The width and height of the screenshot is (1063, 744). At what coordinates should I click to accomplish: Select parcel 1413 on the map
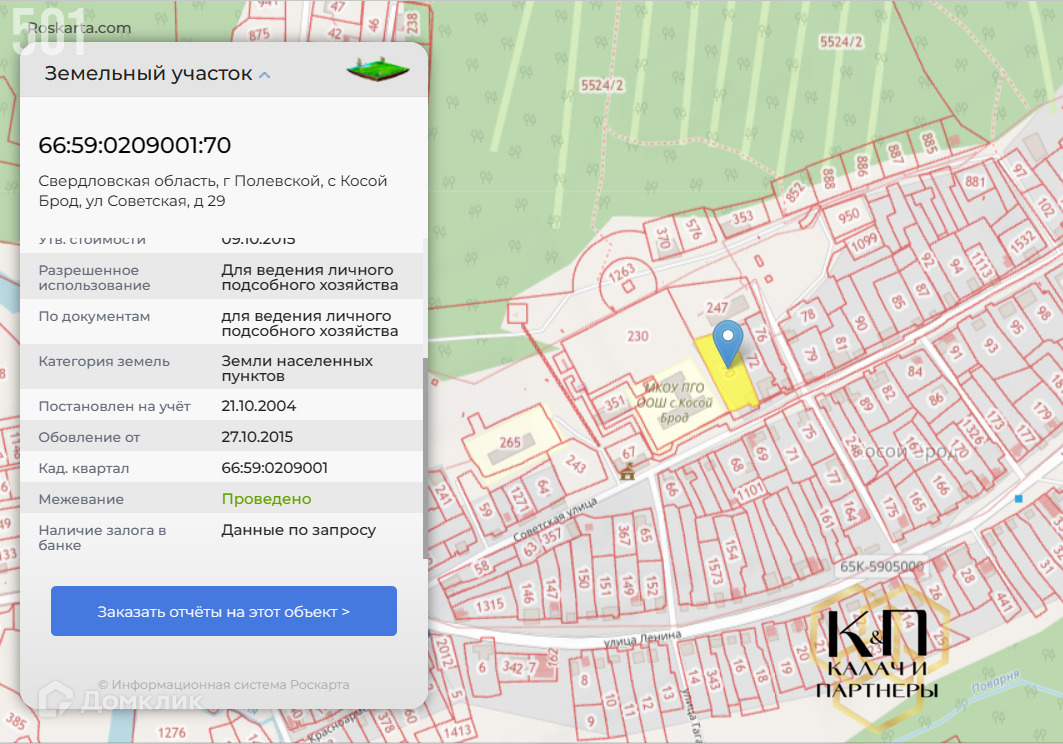pos(457,730)
